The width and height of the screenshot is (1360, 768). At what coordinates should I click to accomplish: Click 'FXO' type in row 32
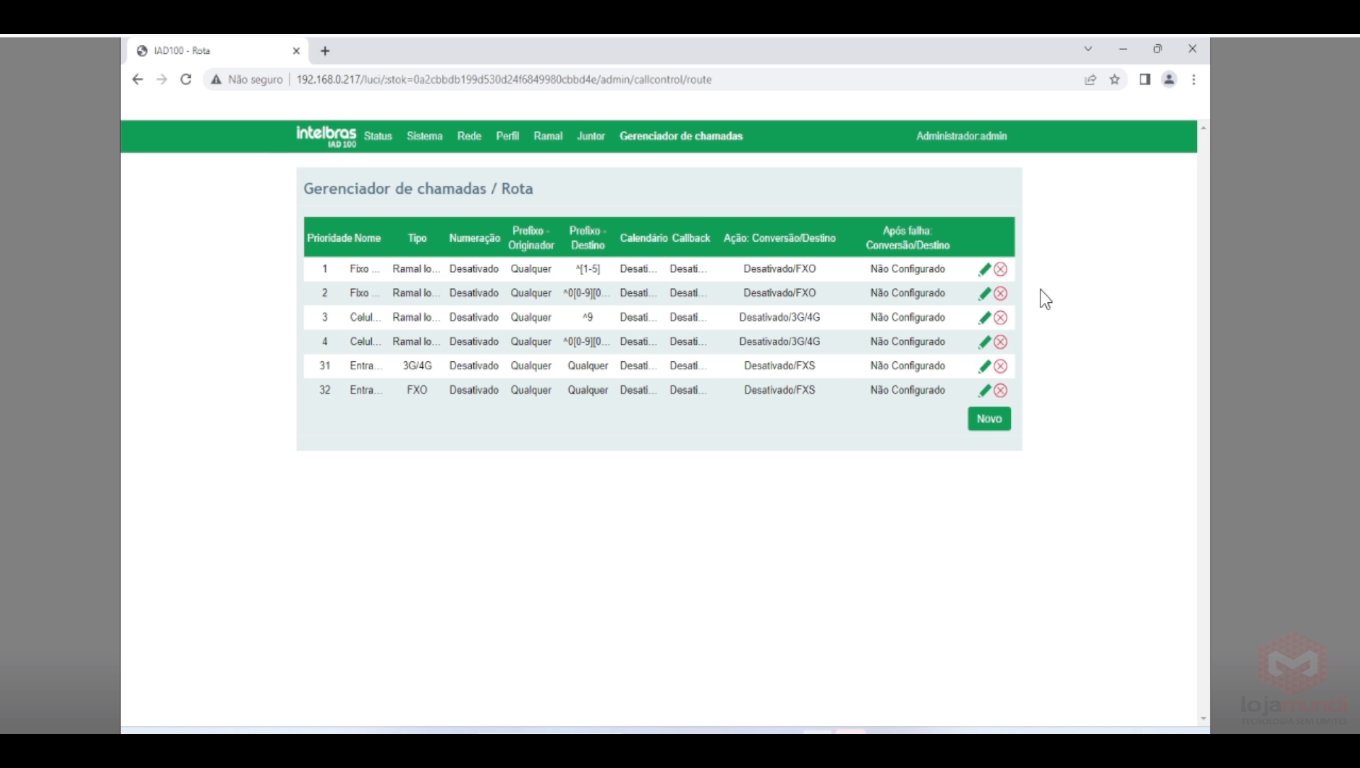tap(417, 390)
